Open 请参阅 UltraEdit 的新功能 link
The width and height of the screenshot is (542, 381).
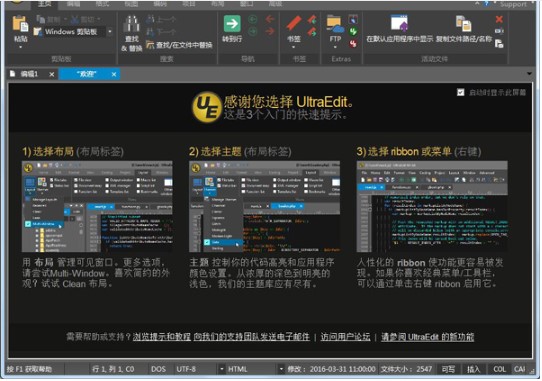point(428,336)
